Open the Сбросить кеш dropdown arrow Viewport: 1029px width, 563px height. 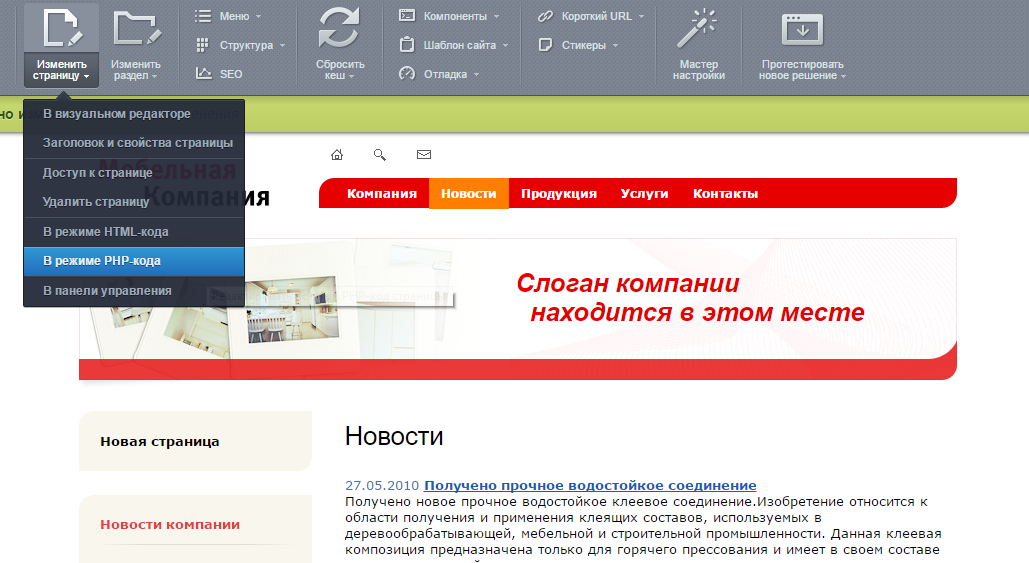tap(351, 77)
